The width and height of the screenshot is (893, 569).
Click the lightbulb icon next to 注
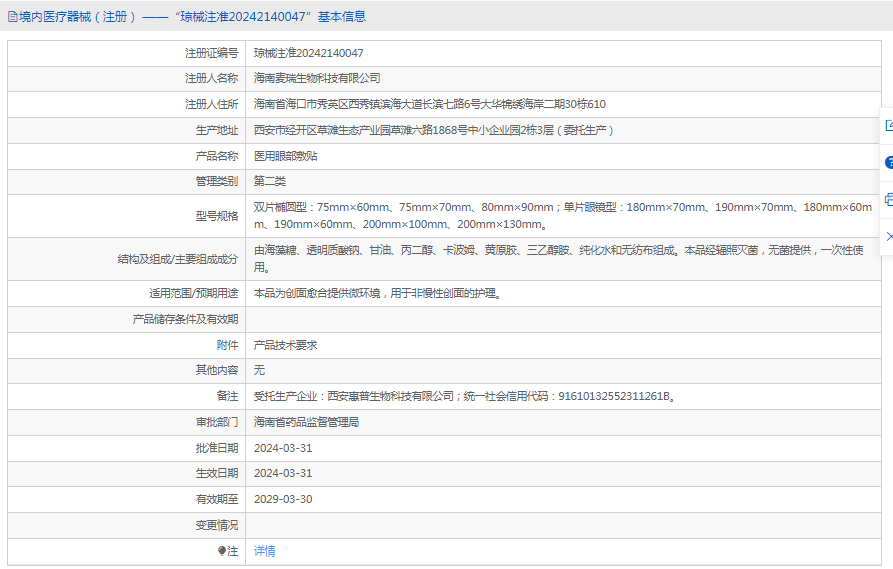(x=222, y=551)
